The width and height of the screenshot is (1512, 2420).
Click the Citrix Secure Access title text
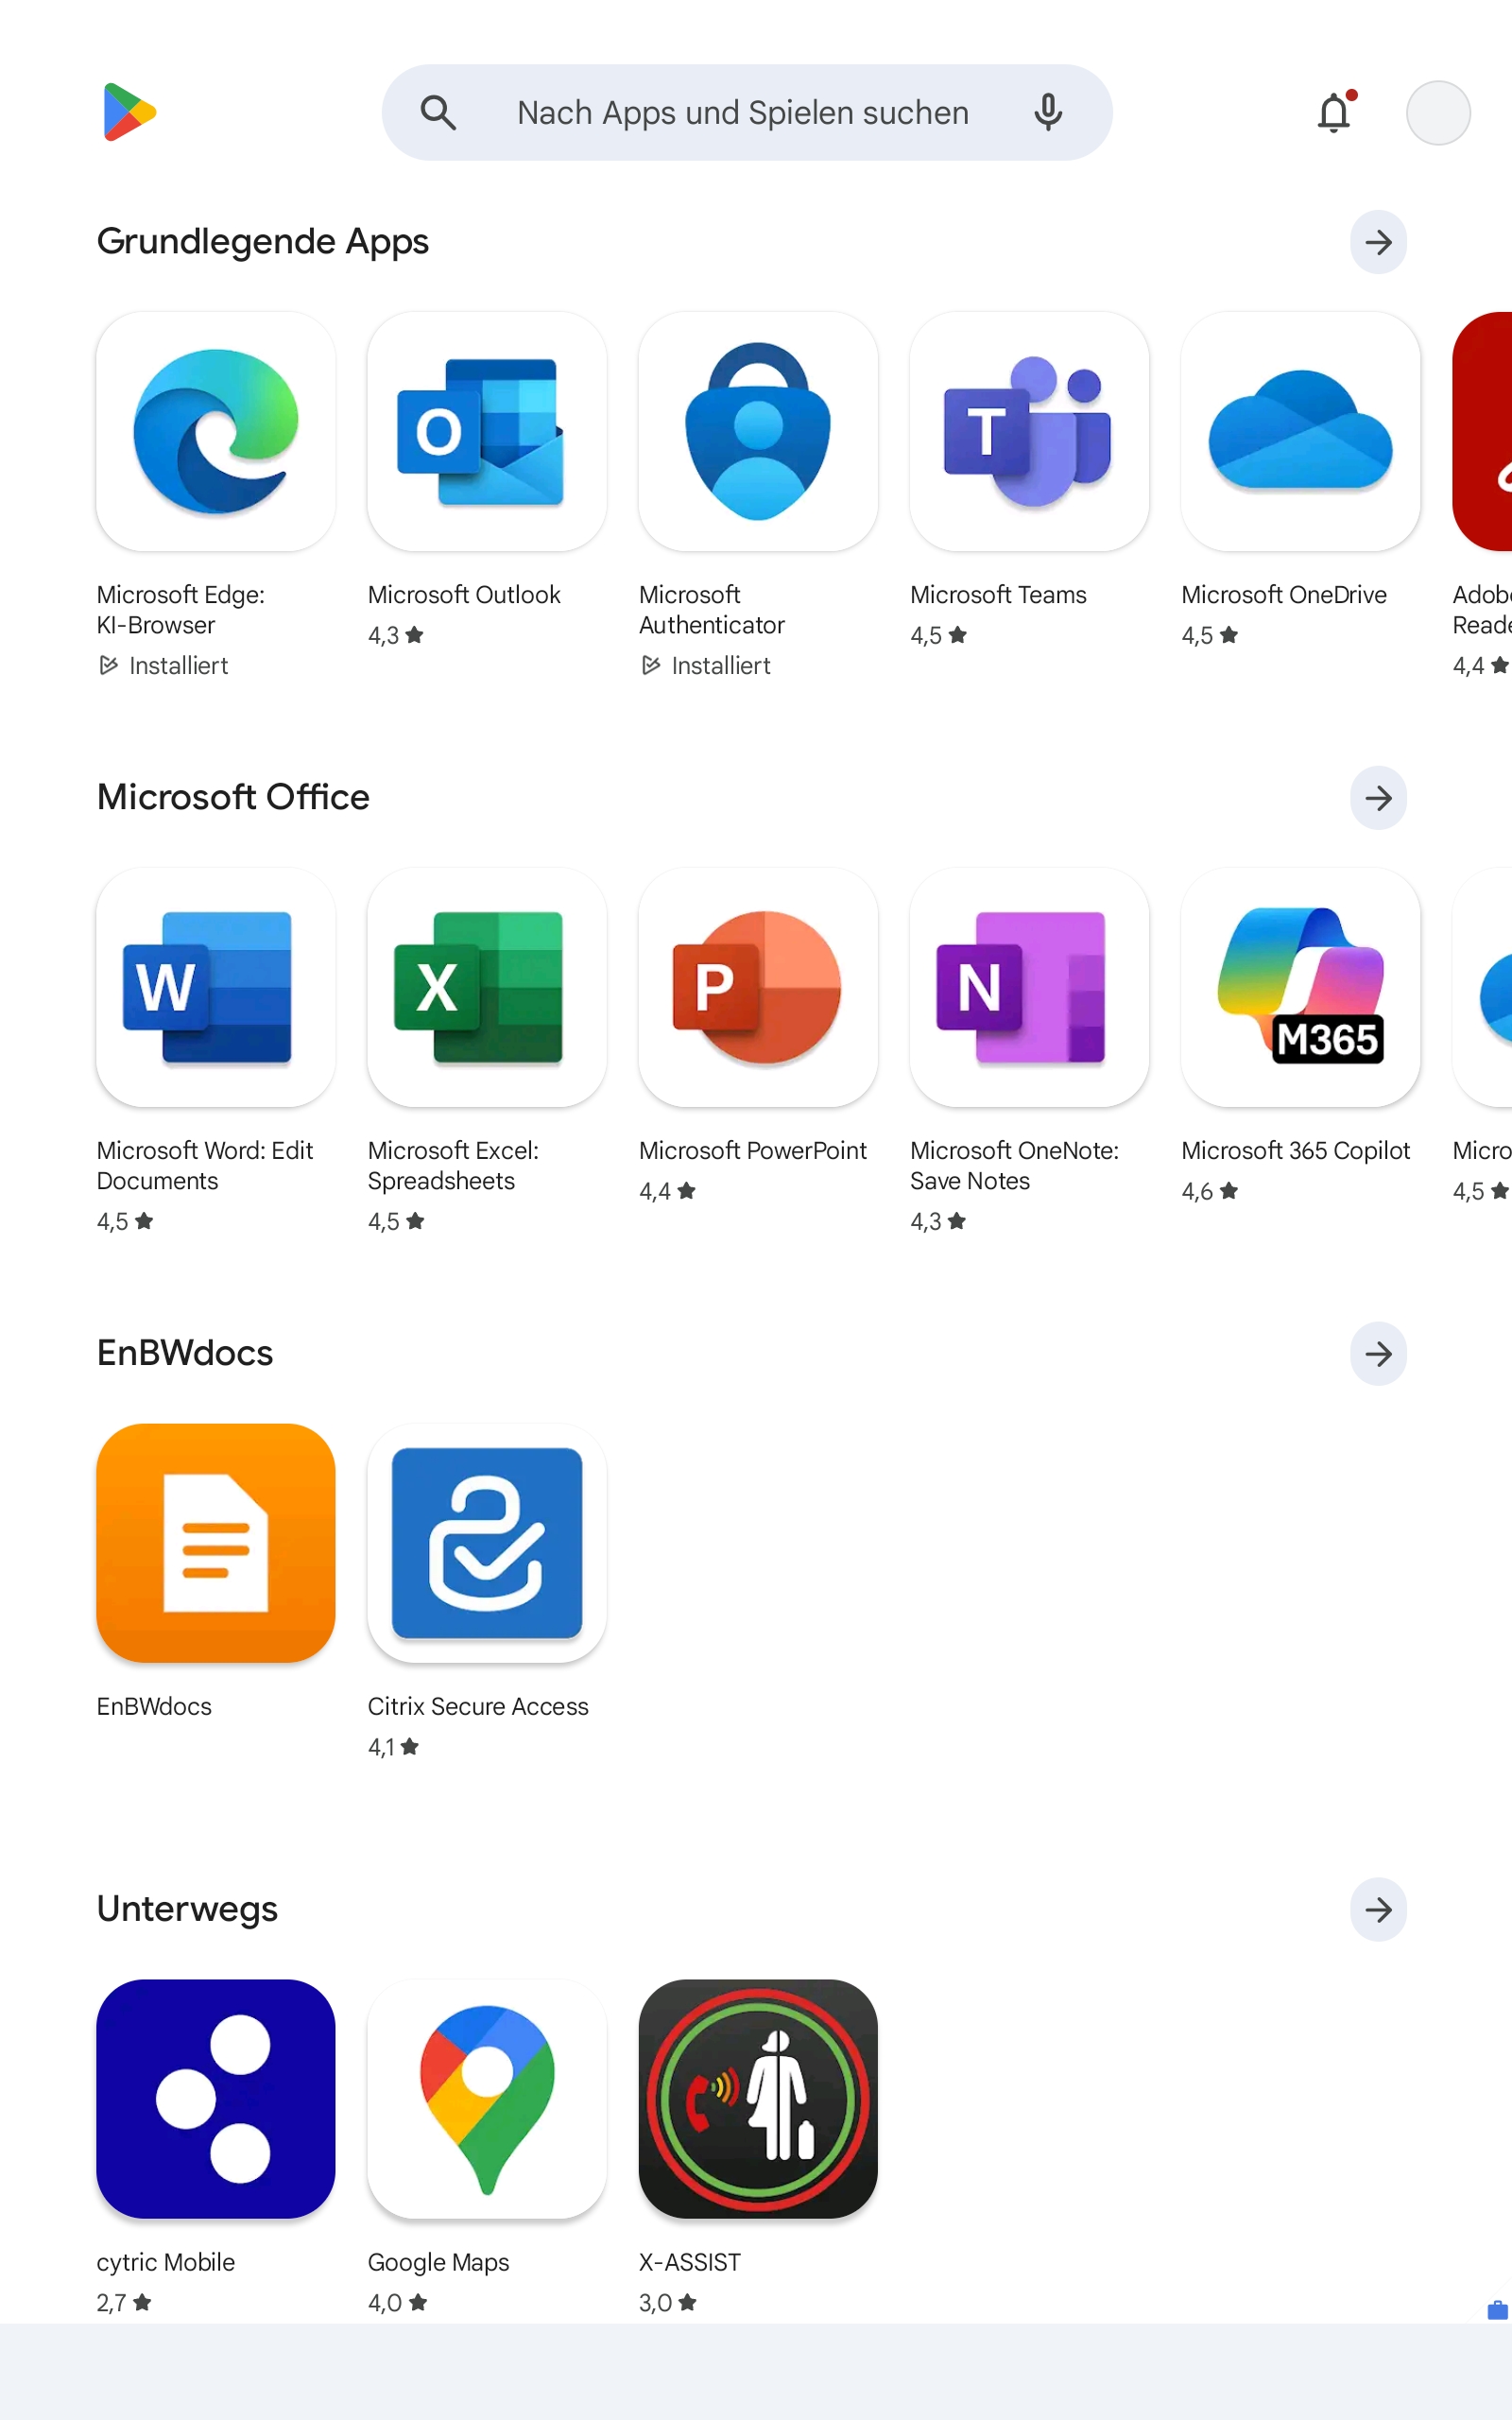(x=478, y=1707)
